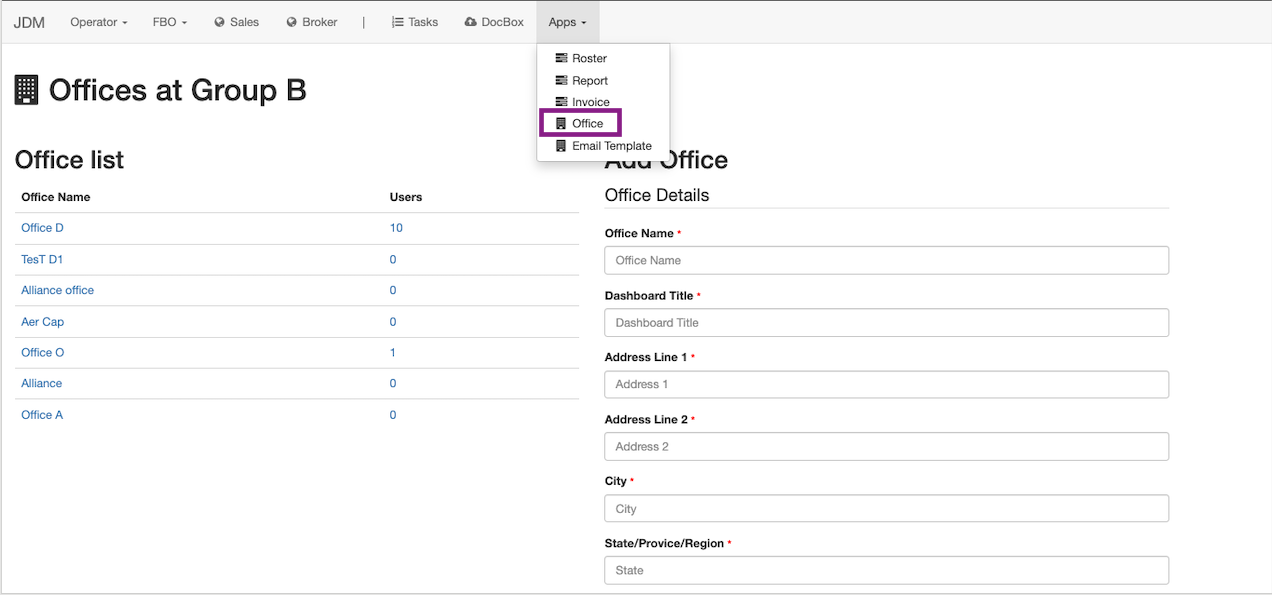This screenshot has width=1272, height=595.
Task: Expand the Operator dropdown menu
Action: pos(98,22)
